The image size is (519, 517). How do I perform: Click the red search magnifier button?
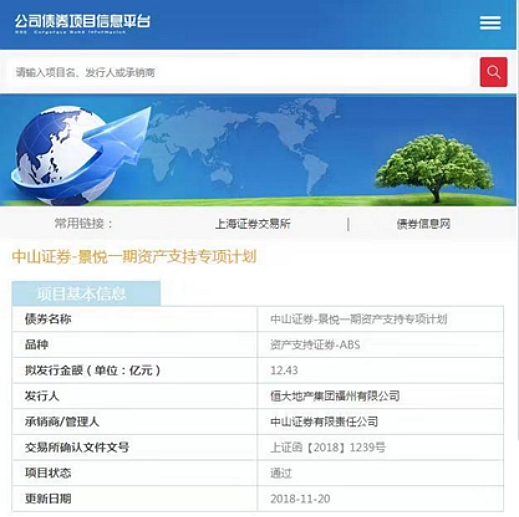point(493,72)
